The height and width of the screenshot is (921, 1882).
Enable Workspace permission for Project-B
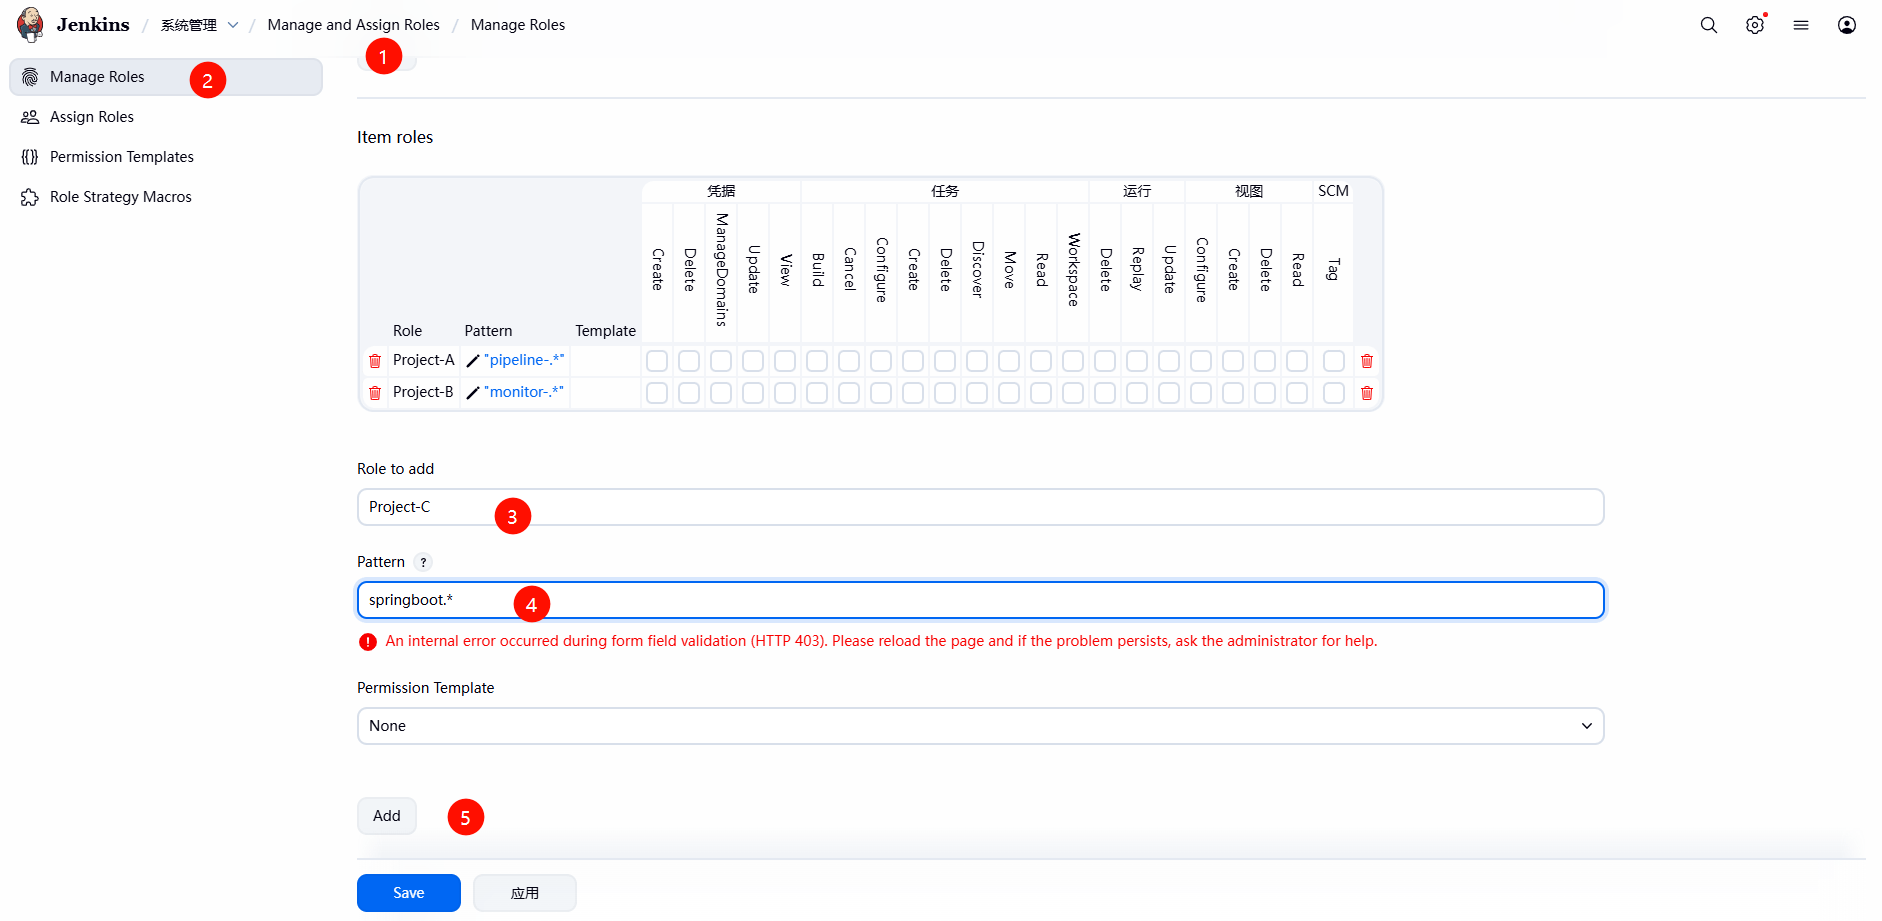coord(1073,393)
